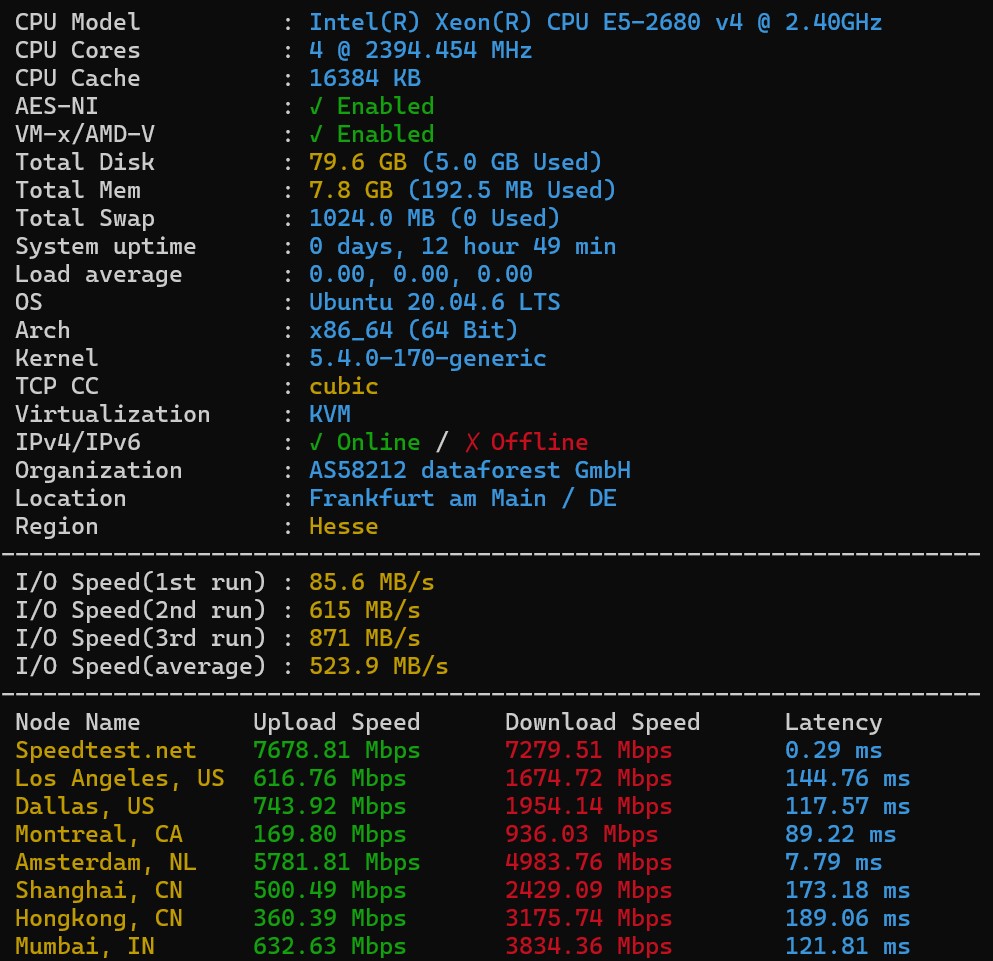993x961 pixels.
Task: Select the Shanghai, CN node name
Action: [99, 891]
